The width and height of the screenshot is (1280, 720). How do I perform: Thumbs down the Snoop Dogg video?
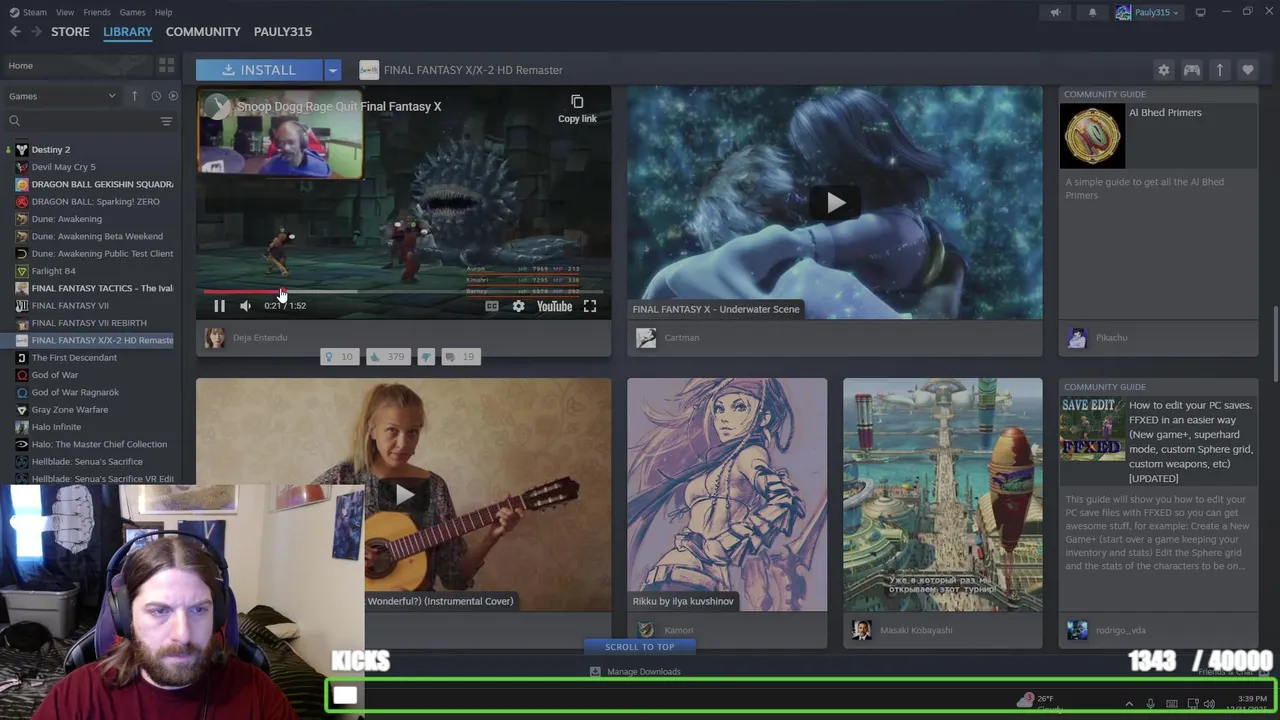pos(425,356)
